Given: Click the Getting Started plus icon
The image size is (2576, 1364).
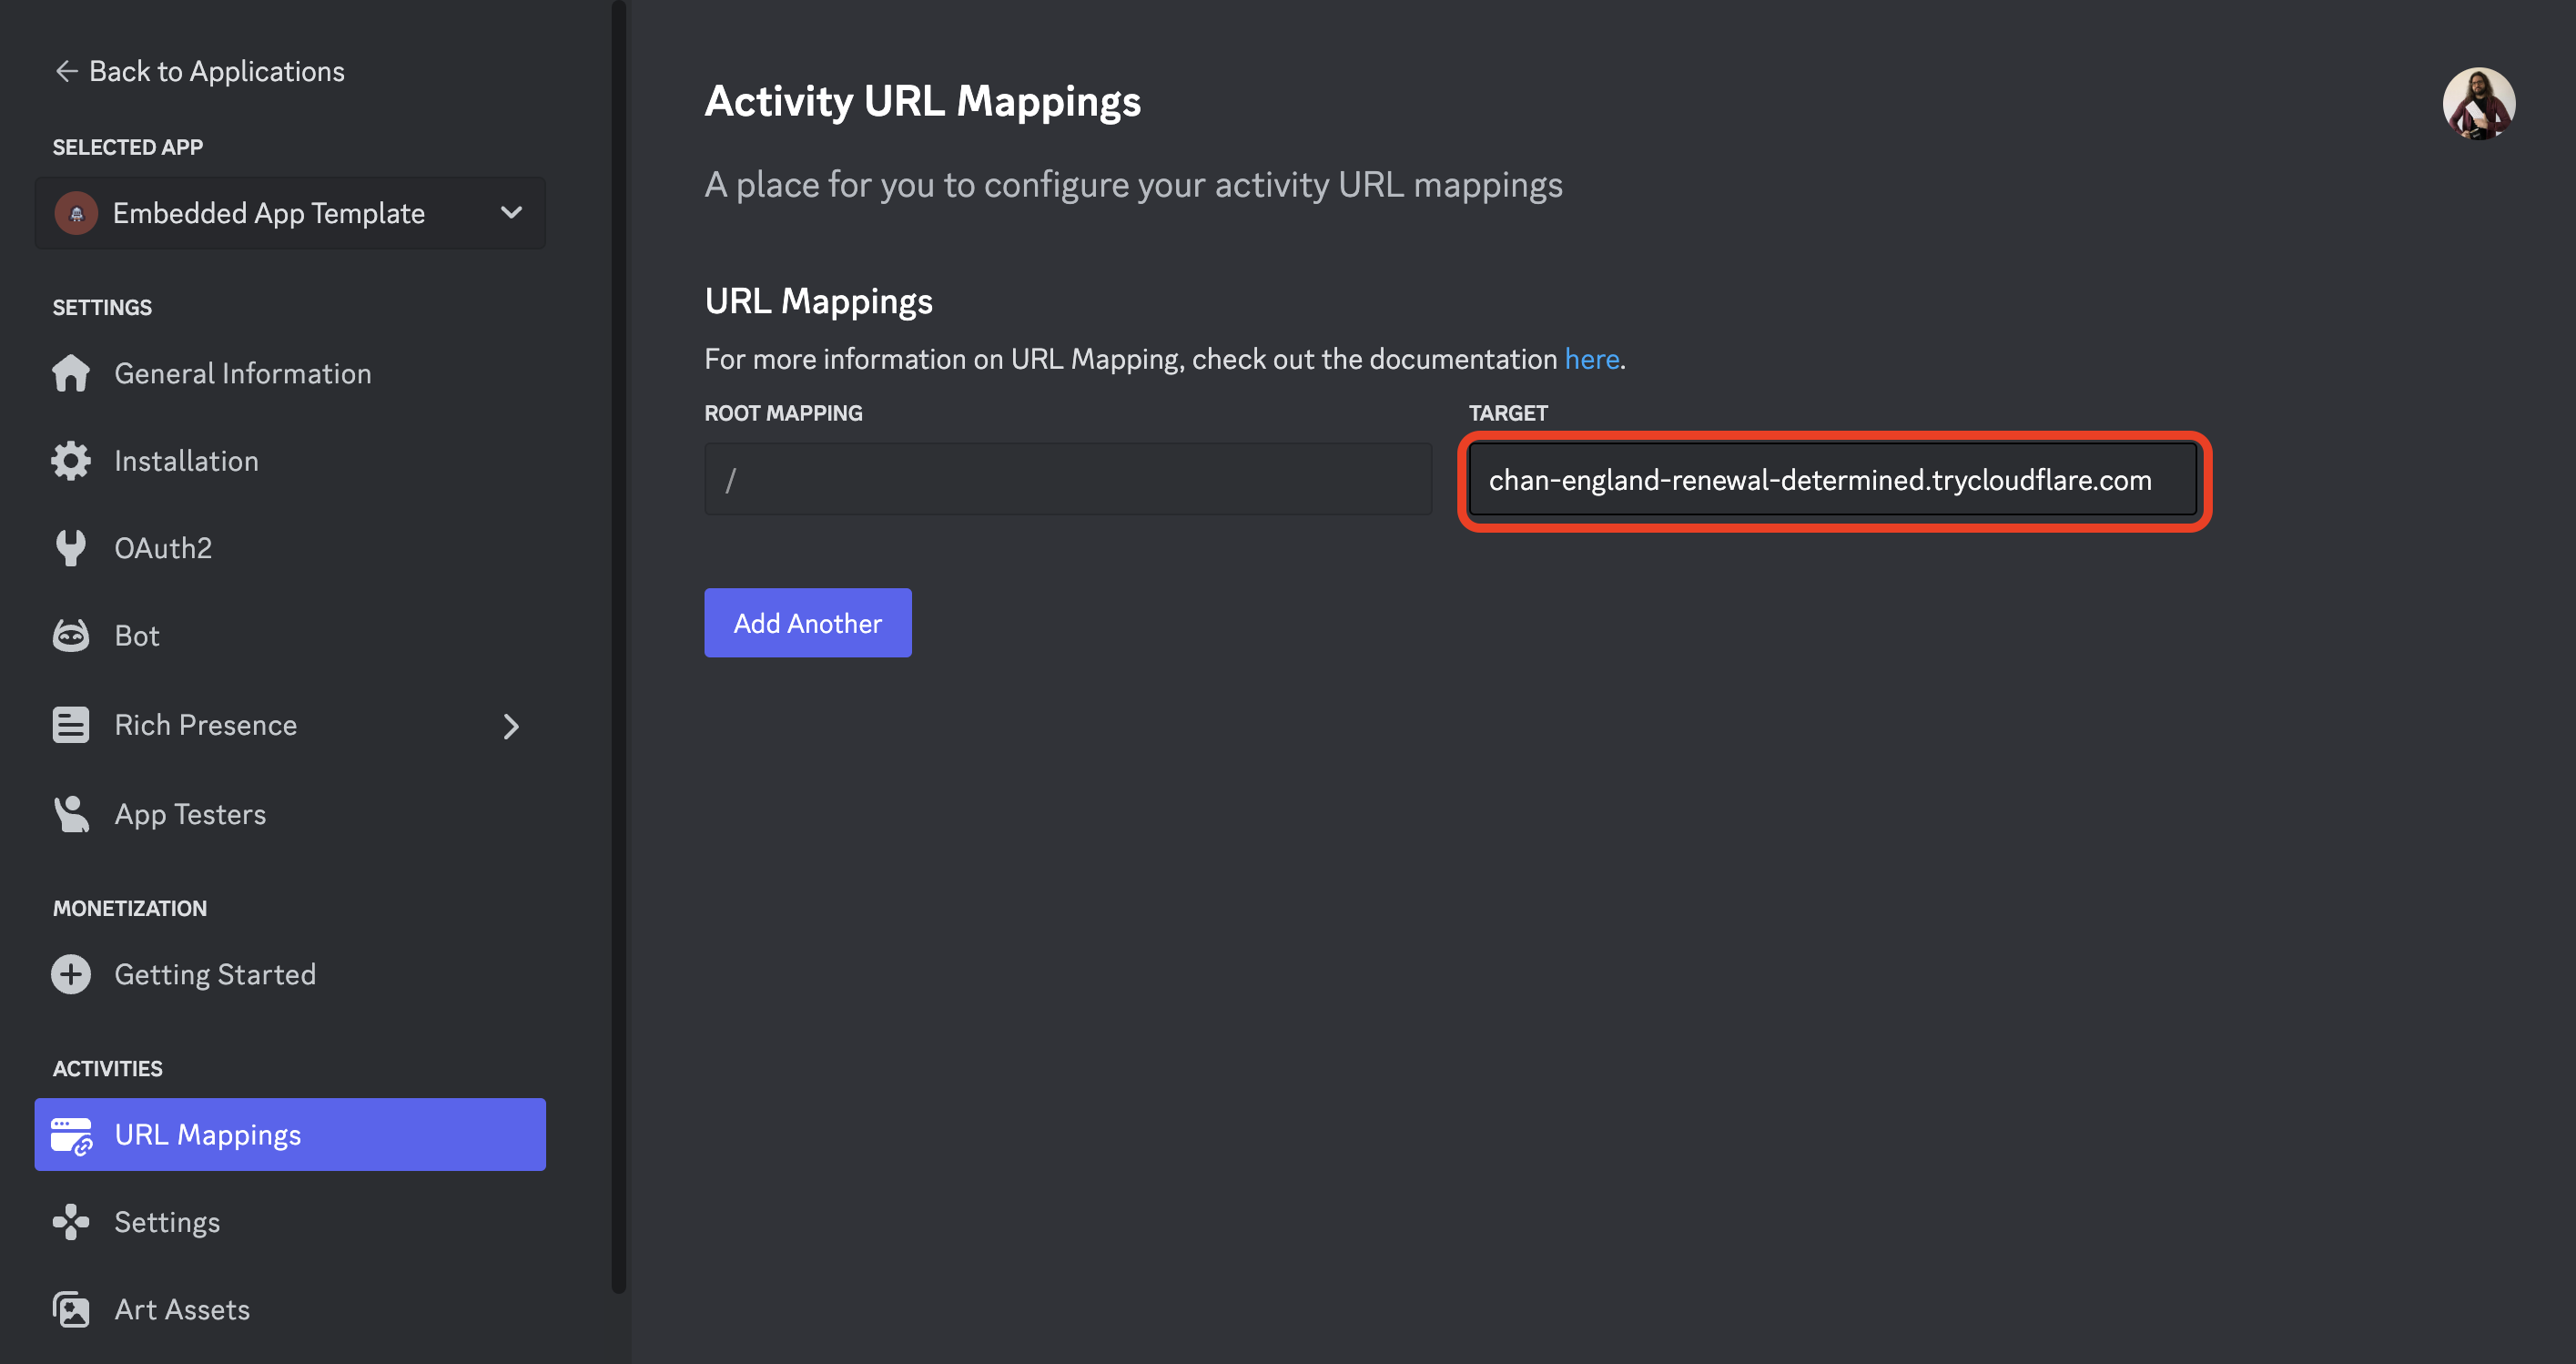Looking at the screenshot, I should [x=71, y=974].
